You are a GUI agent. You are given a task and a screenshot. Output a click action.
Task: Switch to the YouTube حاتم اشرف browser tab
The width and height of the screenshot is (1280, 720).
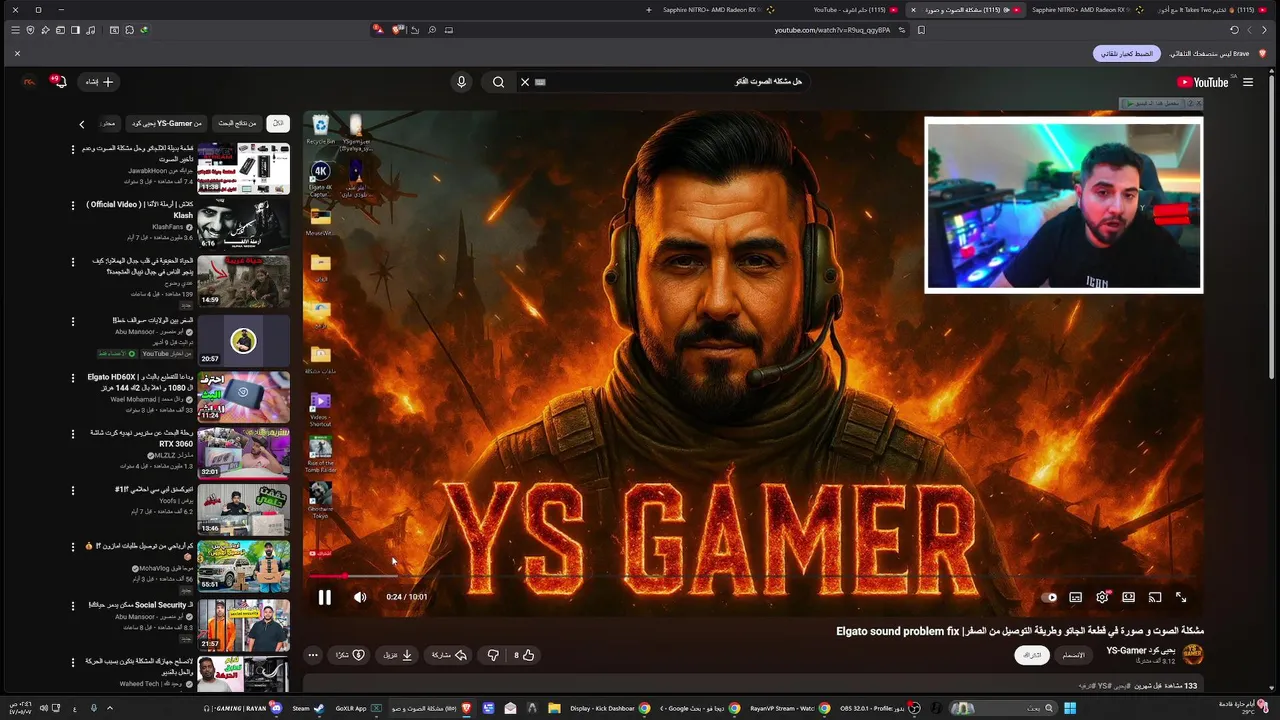click(x=853, y=10)
